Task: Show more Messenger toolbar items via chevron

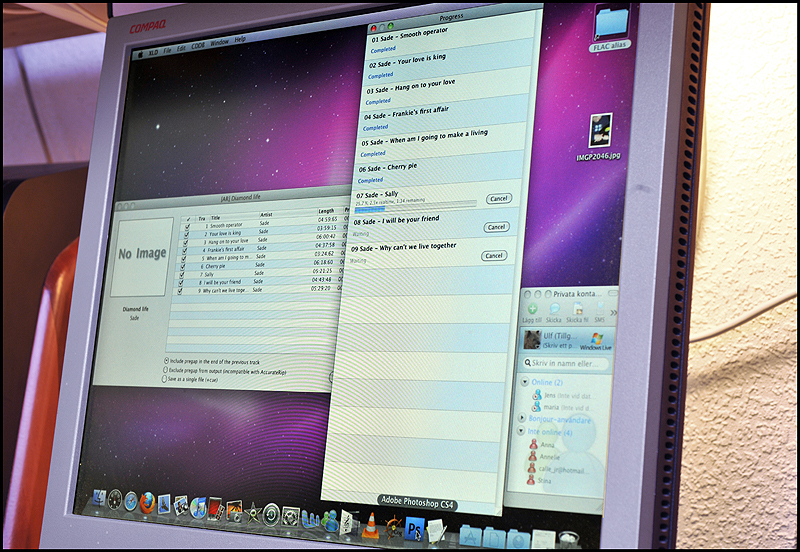Action: [613, 312]
